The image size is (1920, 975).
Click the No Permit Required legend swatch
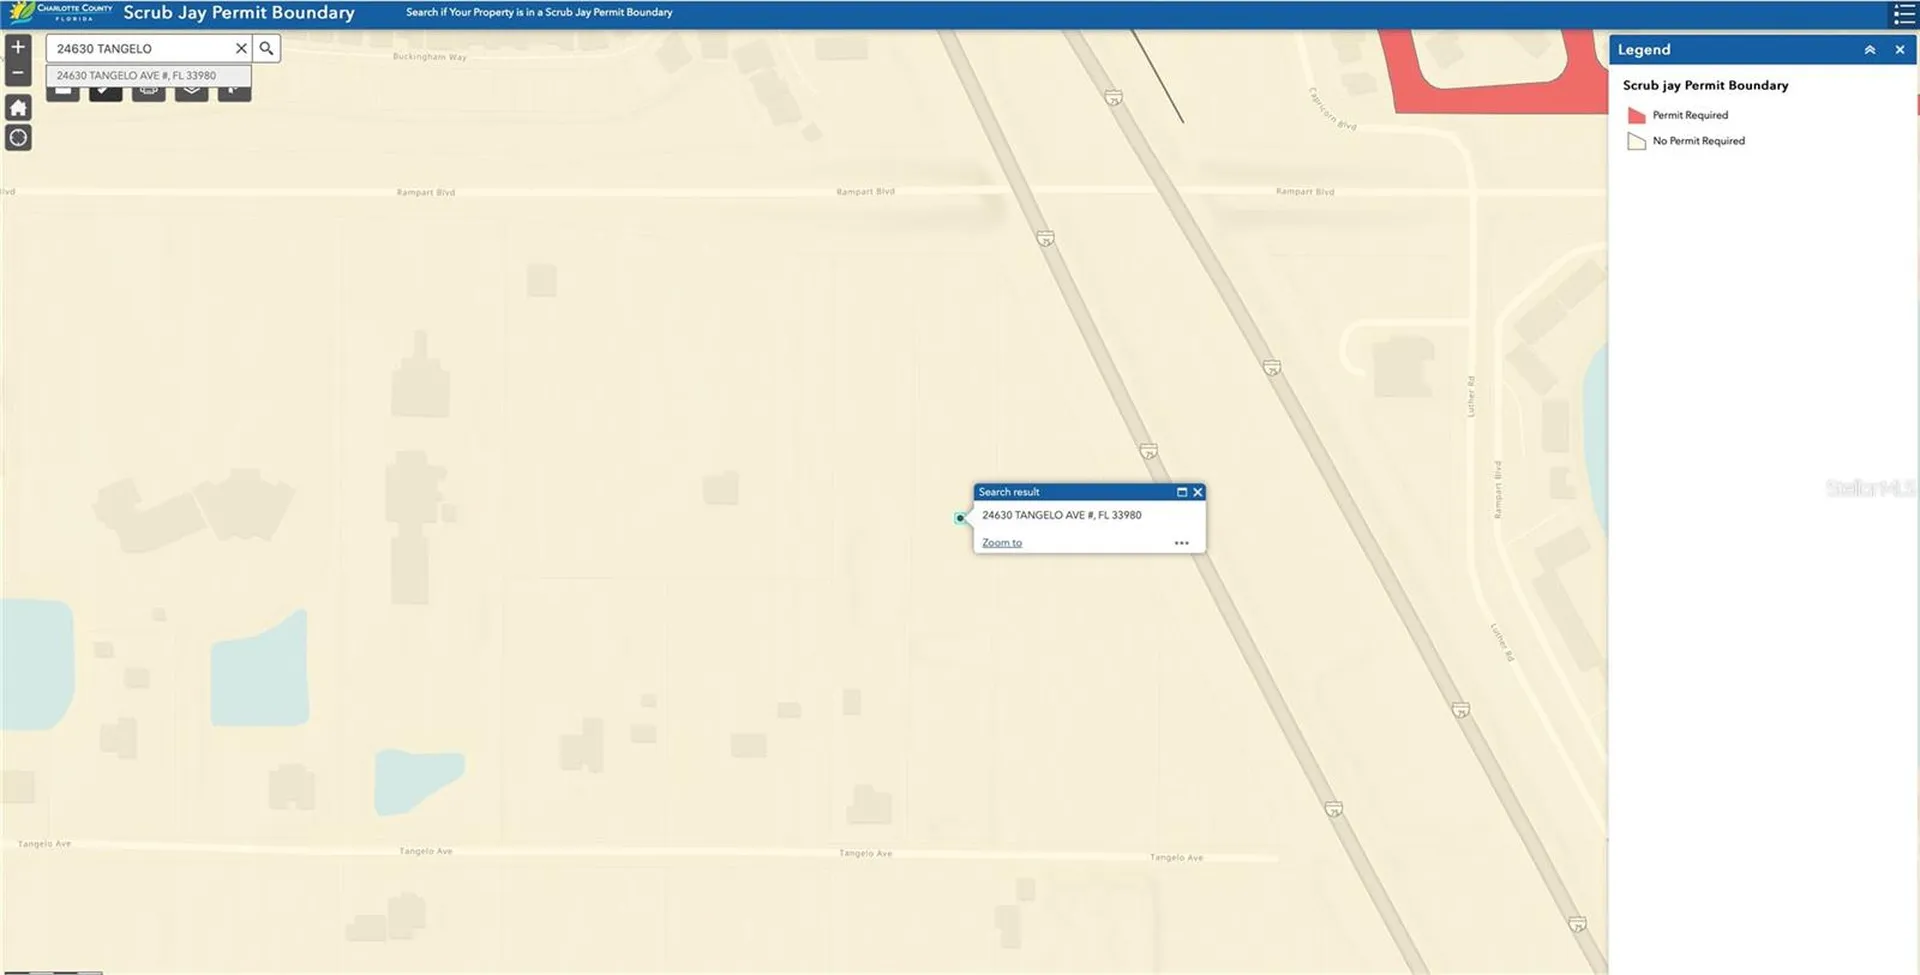1636,141
